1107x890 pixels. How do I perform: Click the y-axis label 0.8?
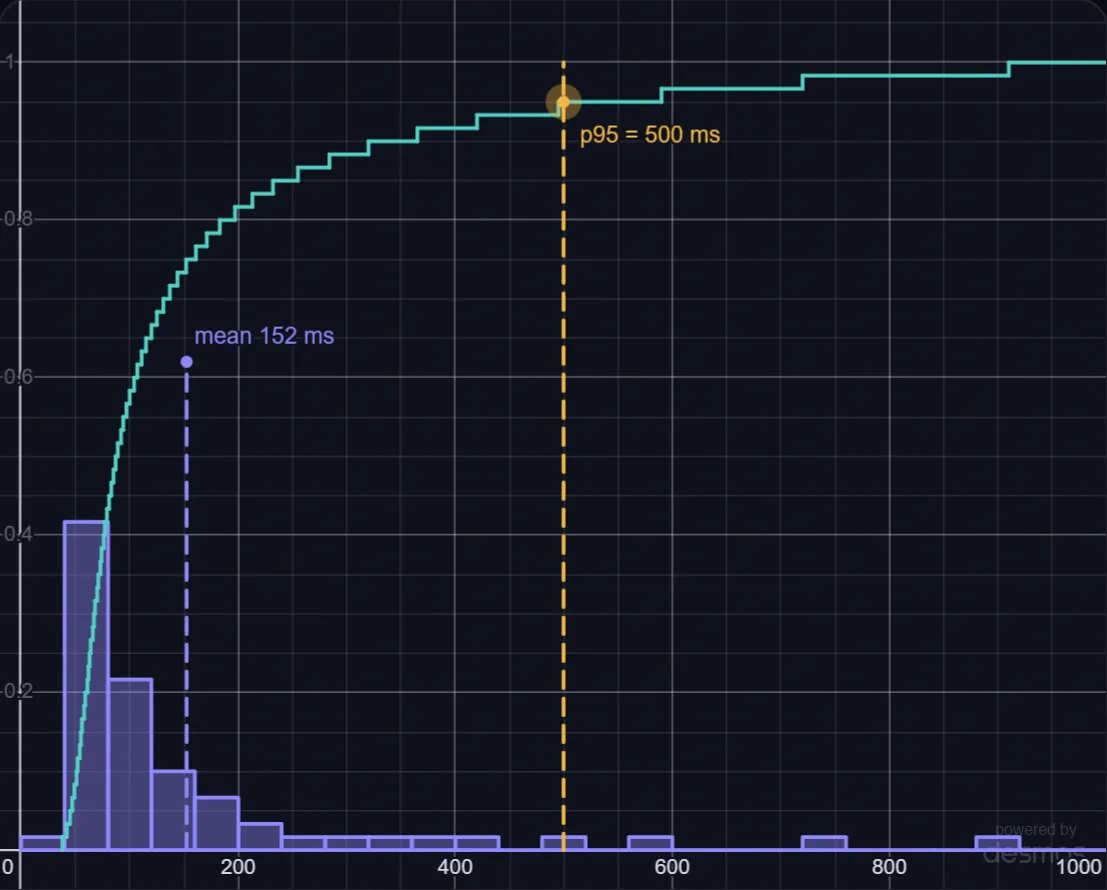tap(19, 219)
